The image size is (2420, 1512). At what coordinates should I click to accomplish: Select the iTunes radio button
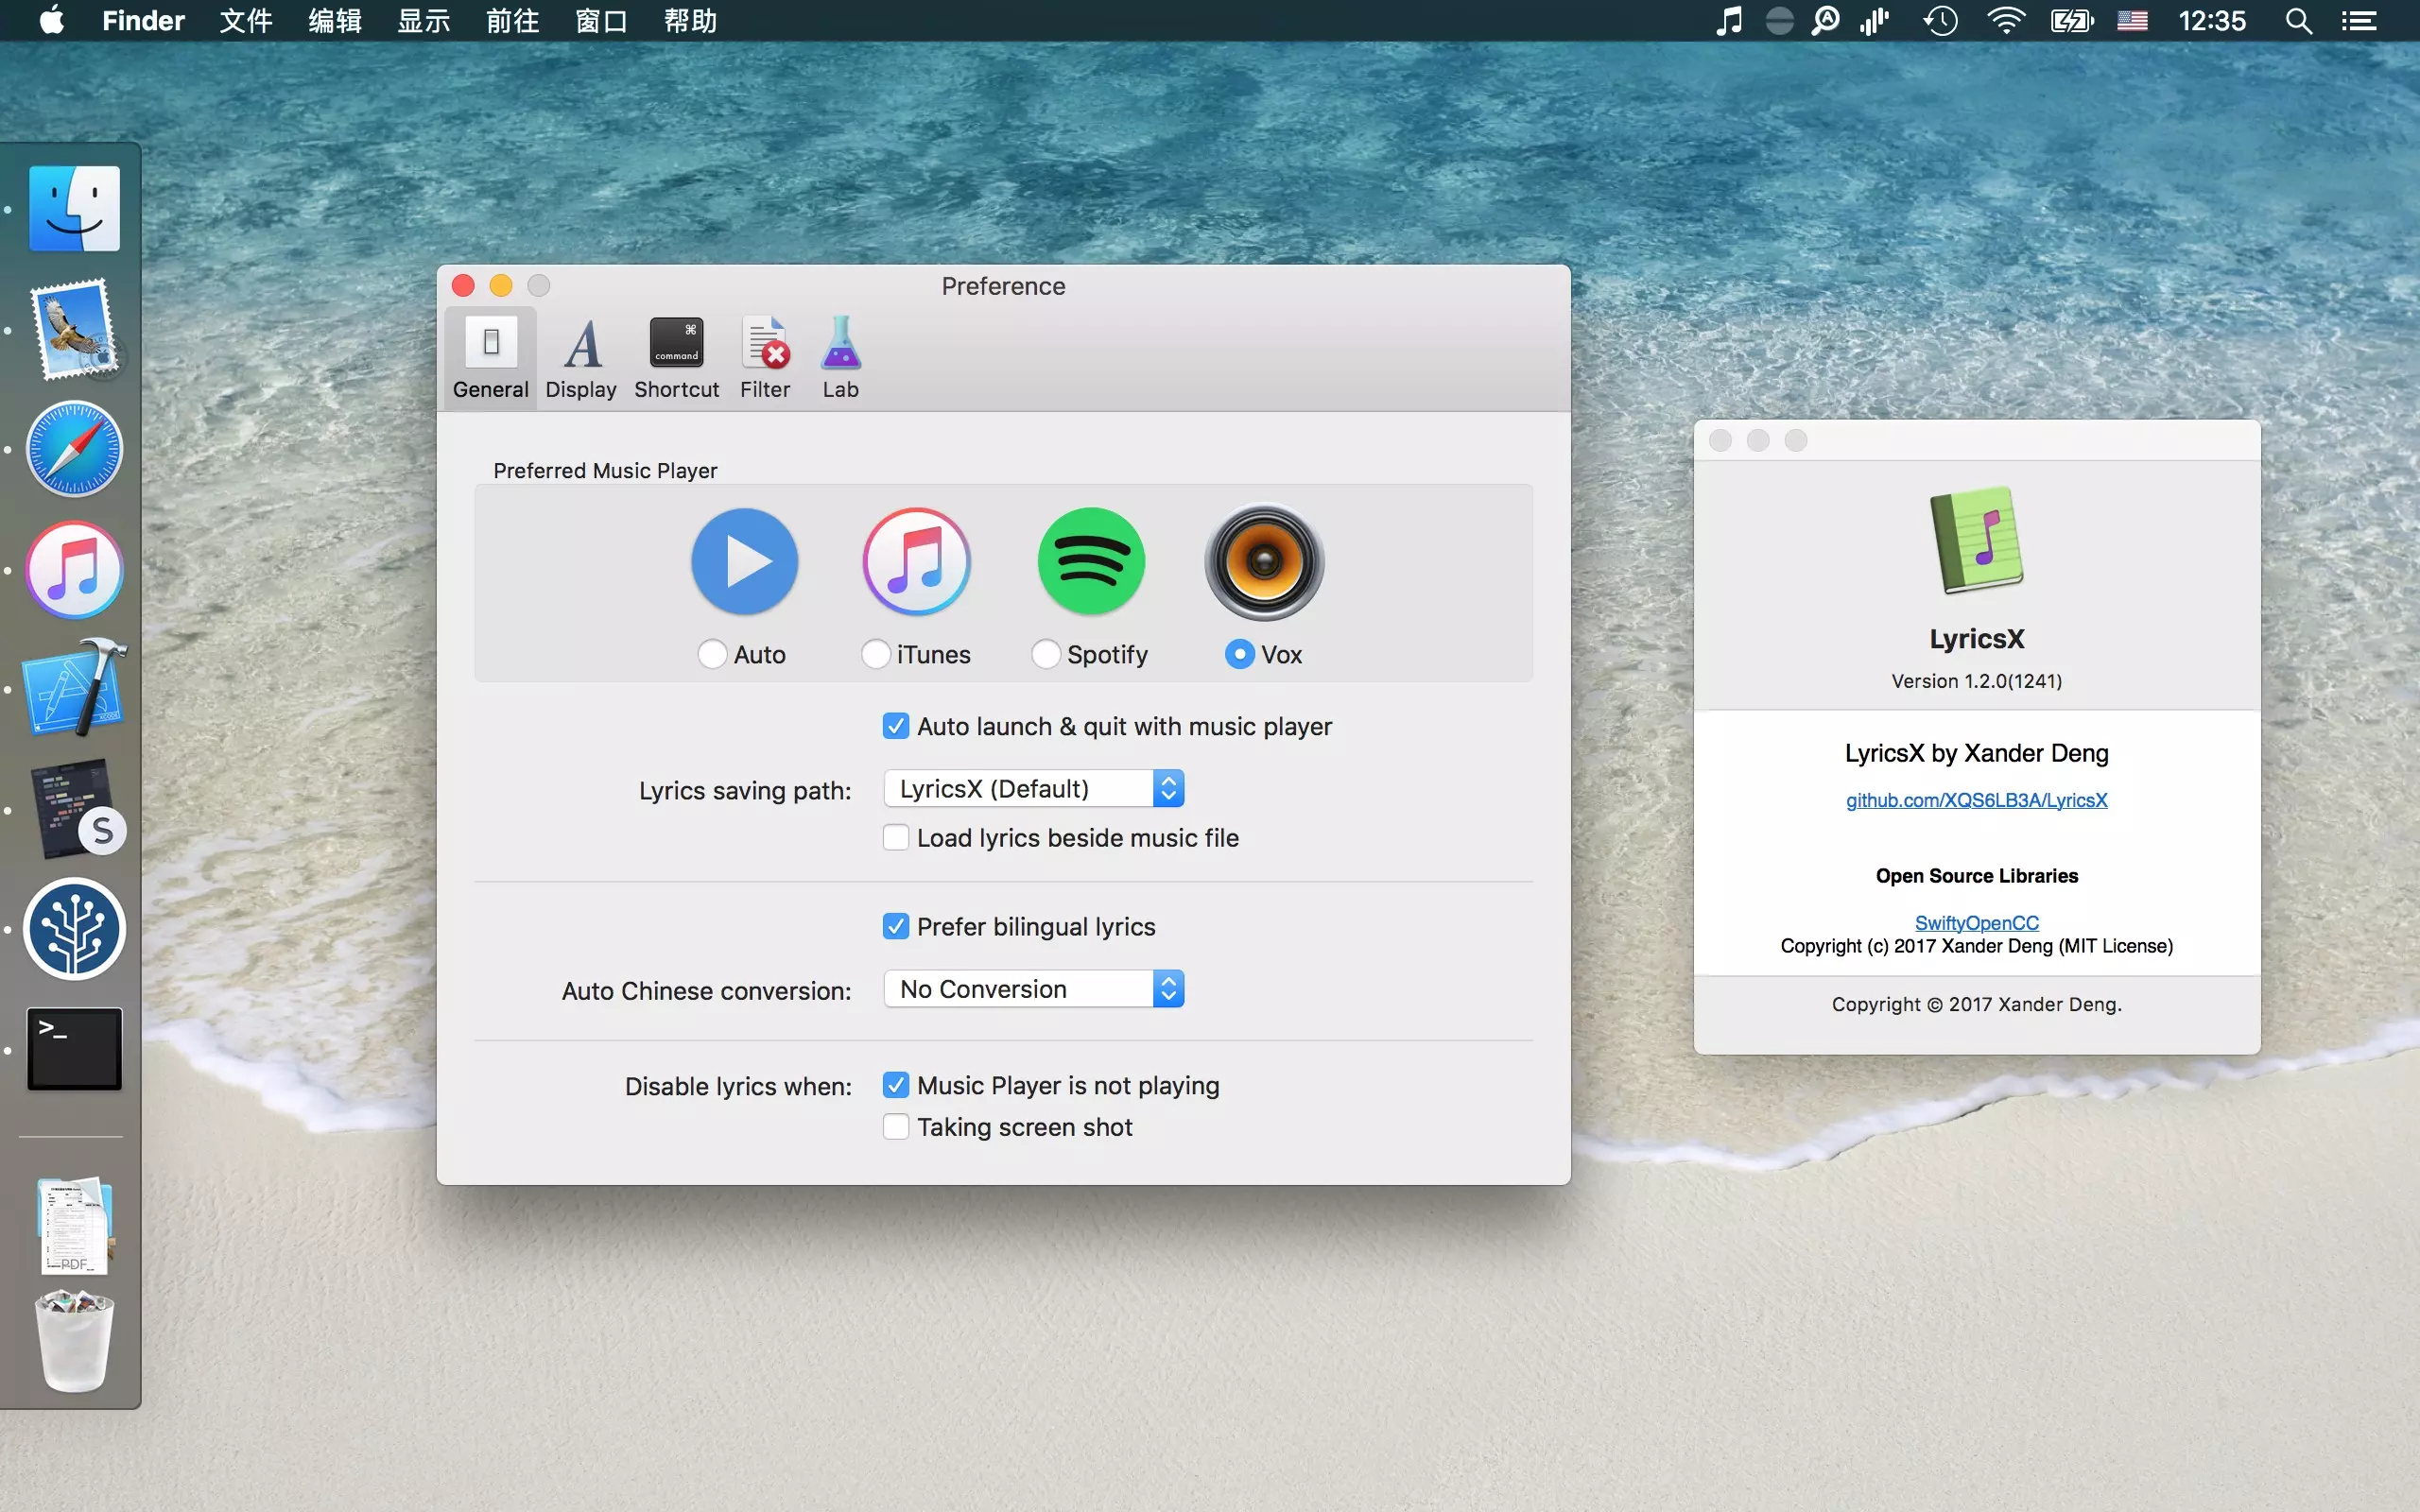pyautogui.click(x=875, y=654)
